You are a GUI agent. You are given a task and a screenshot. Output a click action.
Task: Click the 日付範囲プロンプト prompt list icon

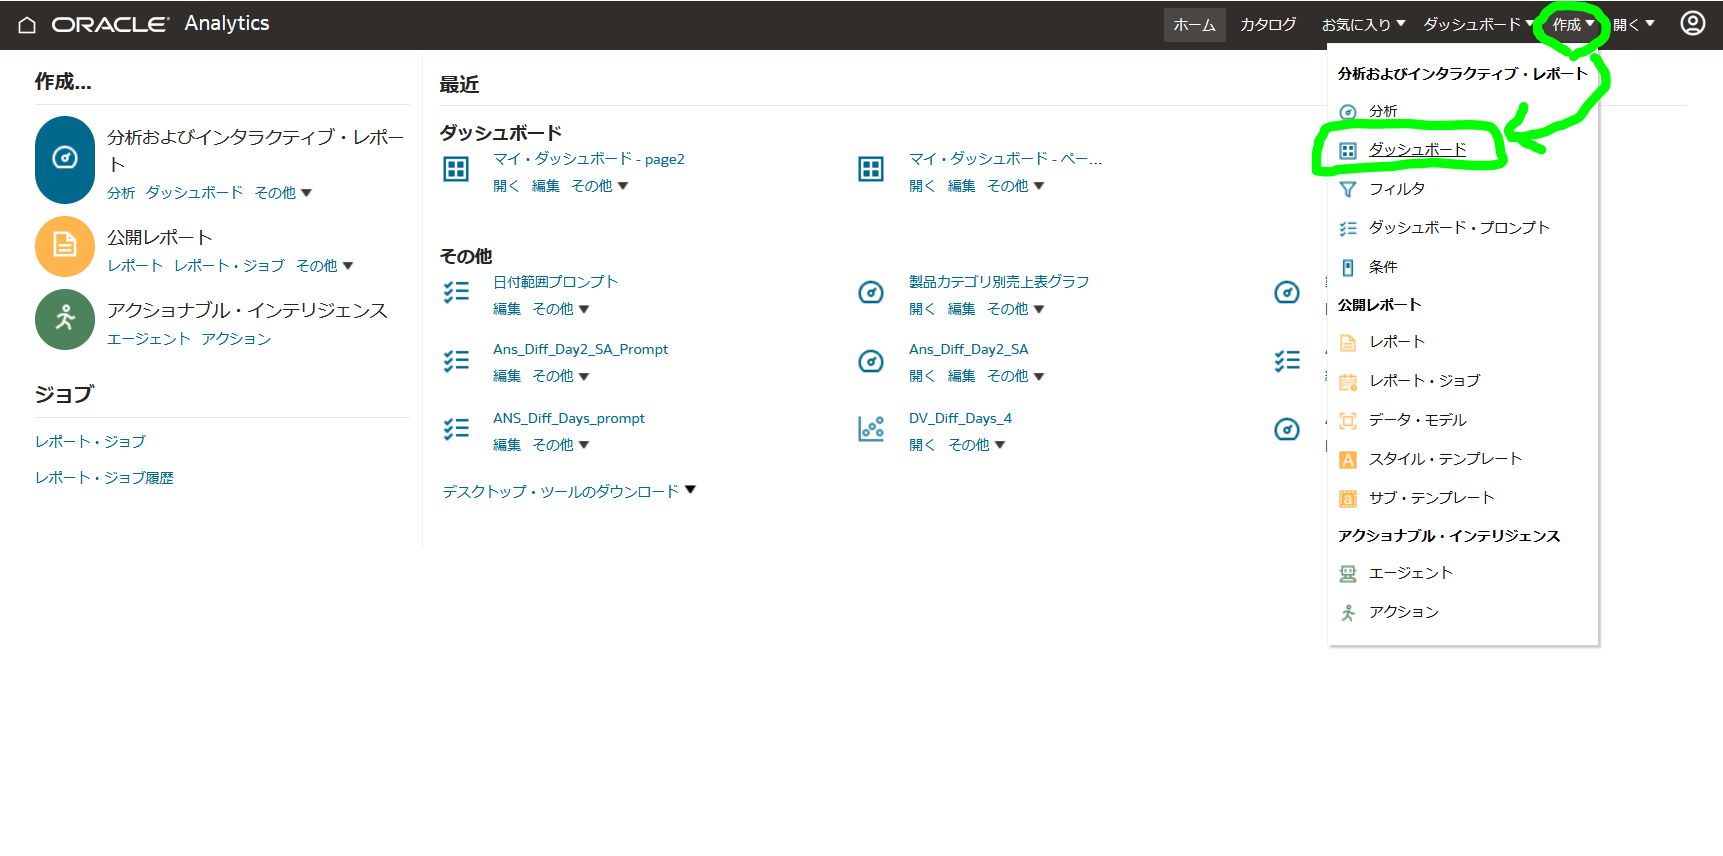456,292
